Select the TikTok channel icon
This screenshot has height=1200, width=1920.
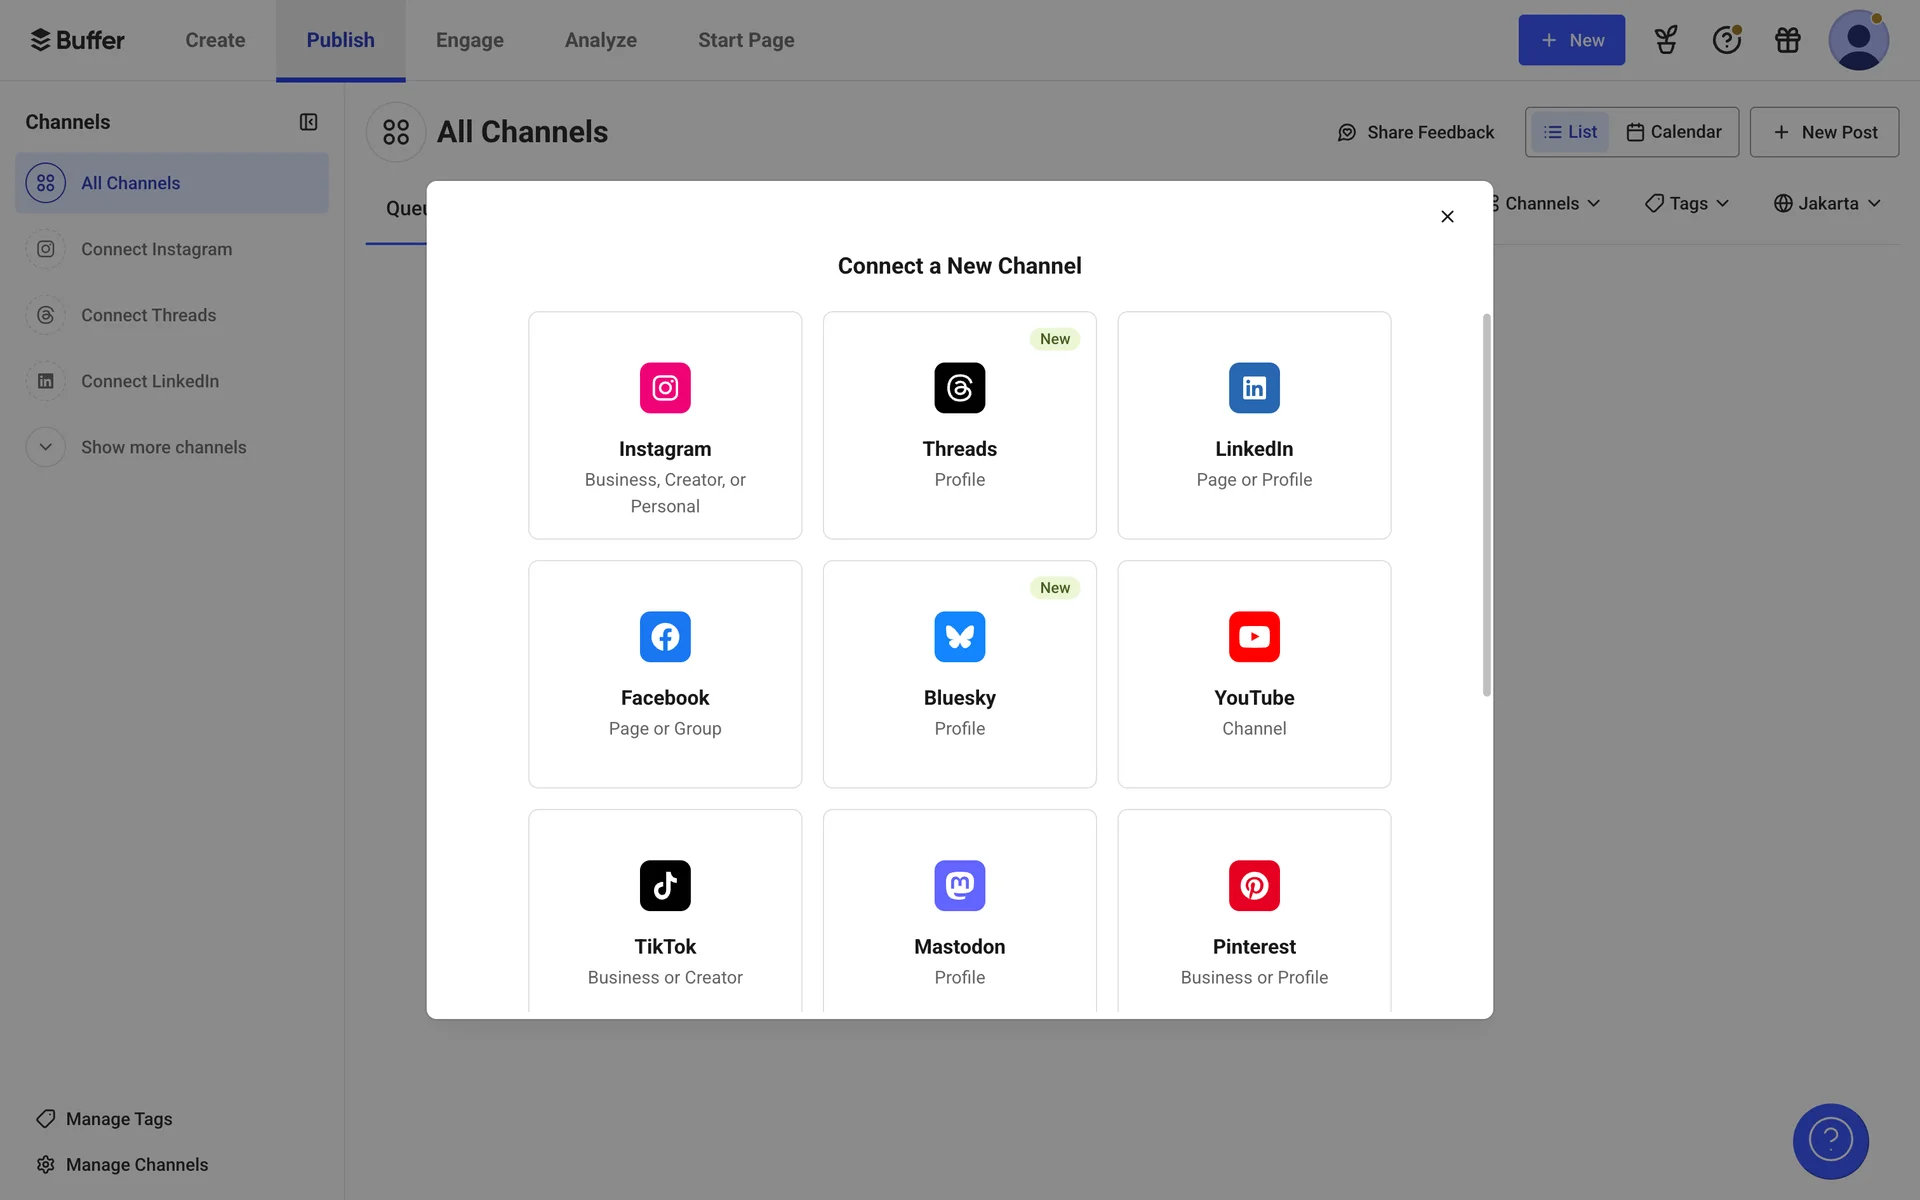(x=665, y=885)
